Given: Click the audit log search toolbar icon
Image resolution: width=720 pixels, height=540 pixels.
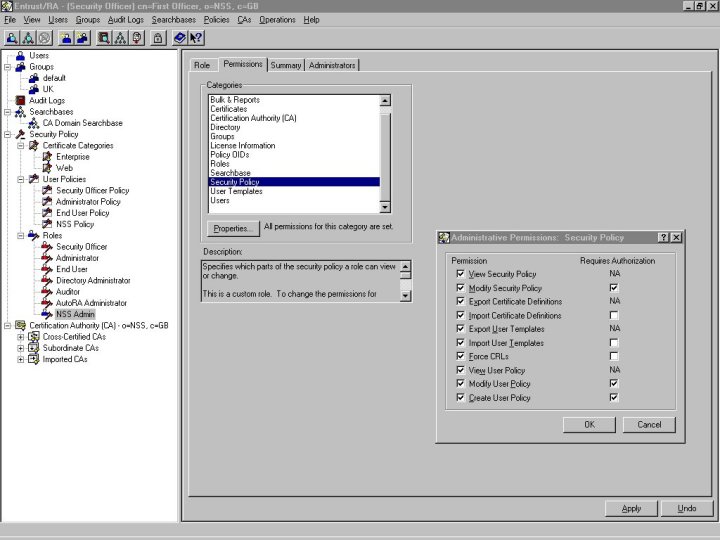Looking at the screenshot, I should (x=104, y=38).
